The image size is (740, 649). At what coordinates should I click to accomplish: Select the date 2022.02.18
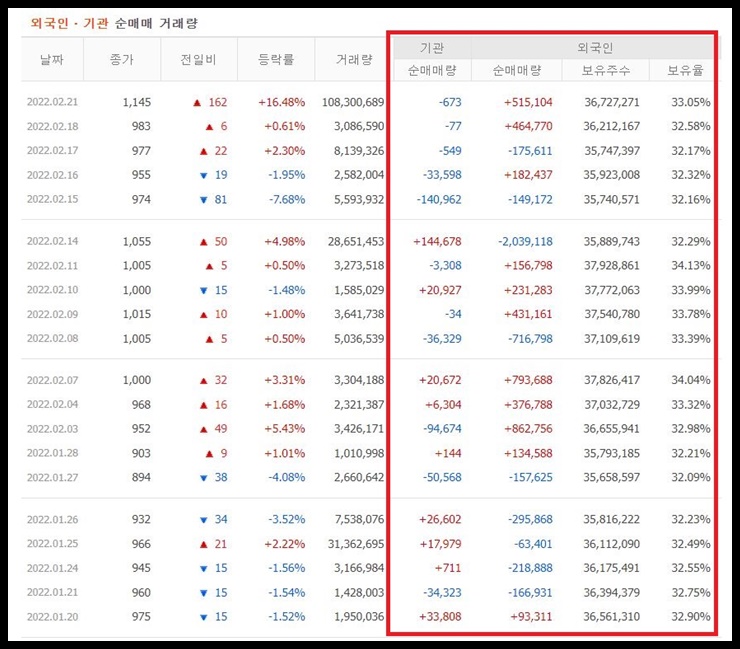coord(52,126)
